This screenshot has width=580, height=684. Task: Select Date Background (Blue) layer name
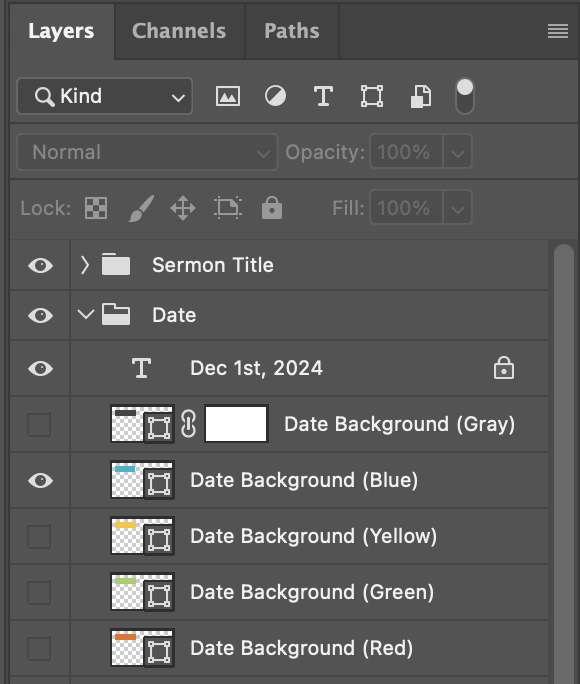[304, 480]
